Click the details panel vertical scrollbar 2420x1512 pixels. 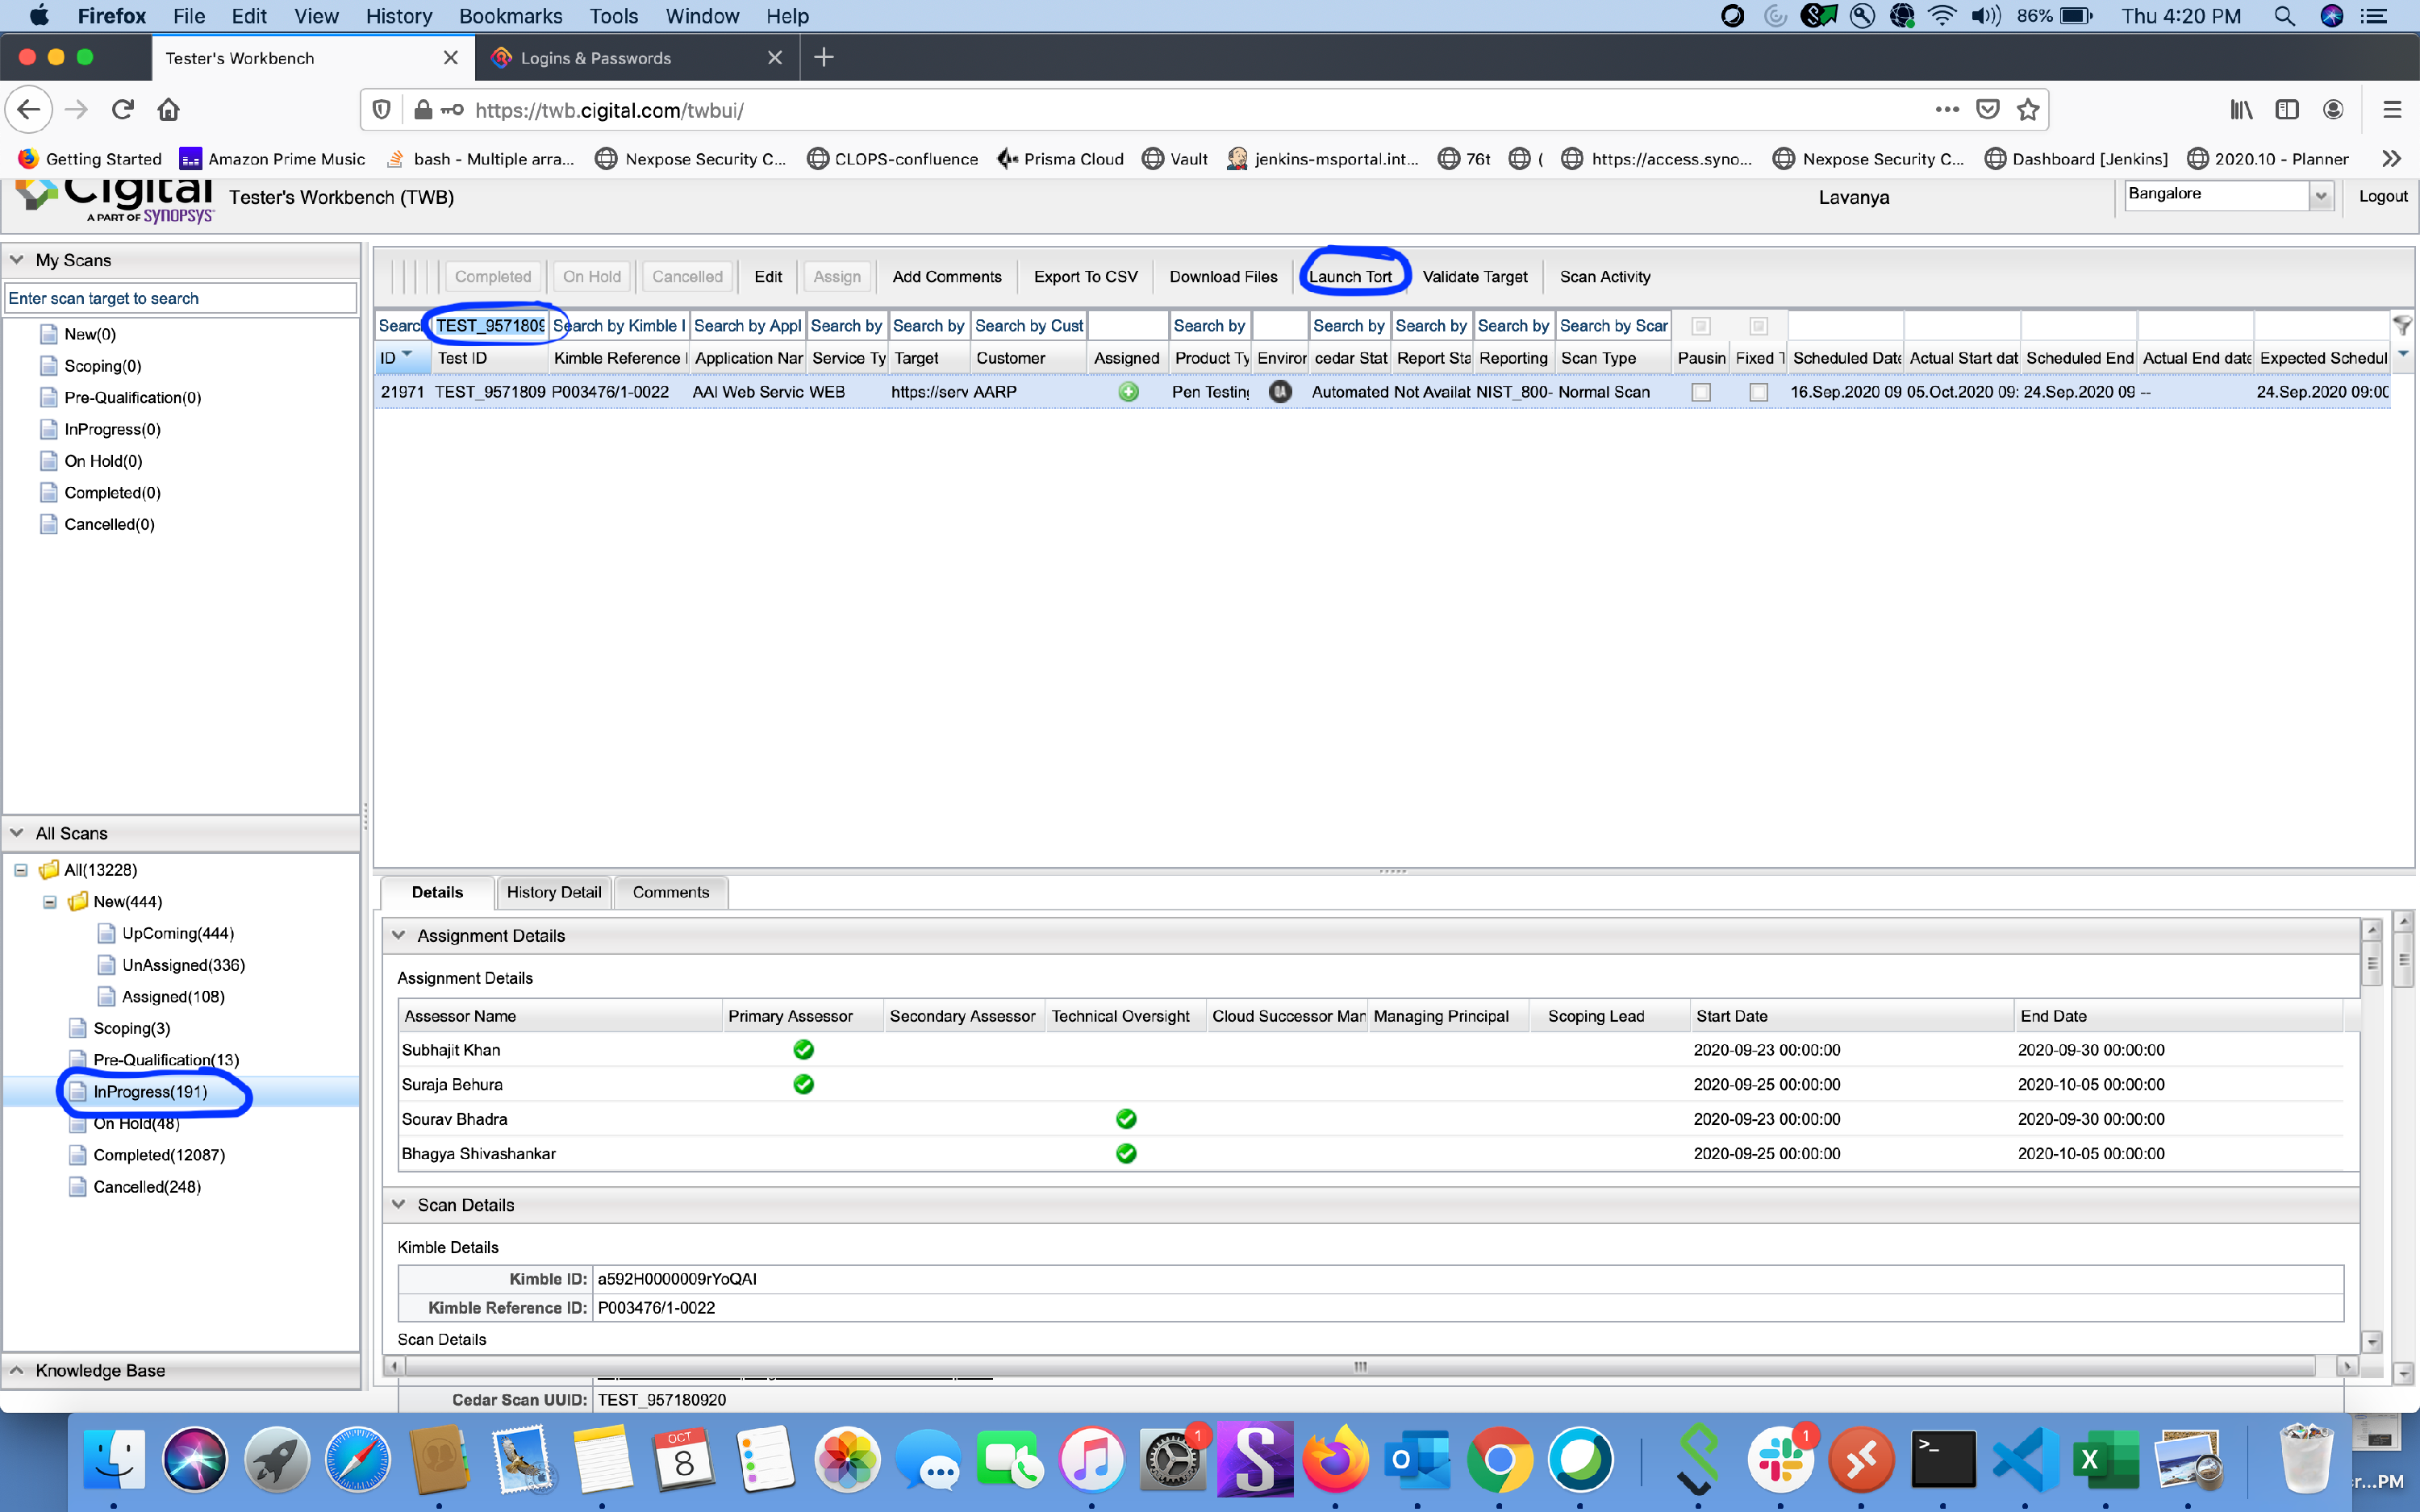pyautogui.click(x=2371, y=964)
